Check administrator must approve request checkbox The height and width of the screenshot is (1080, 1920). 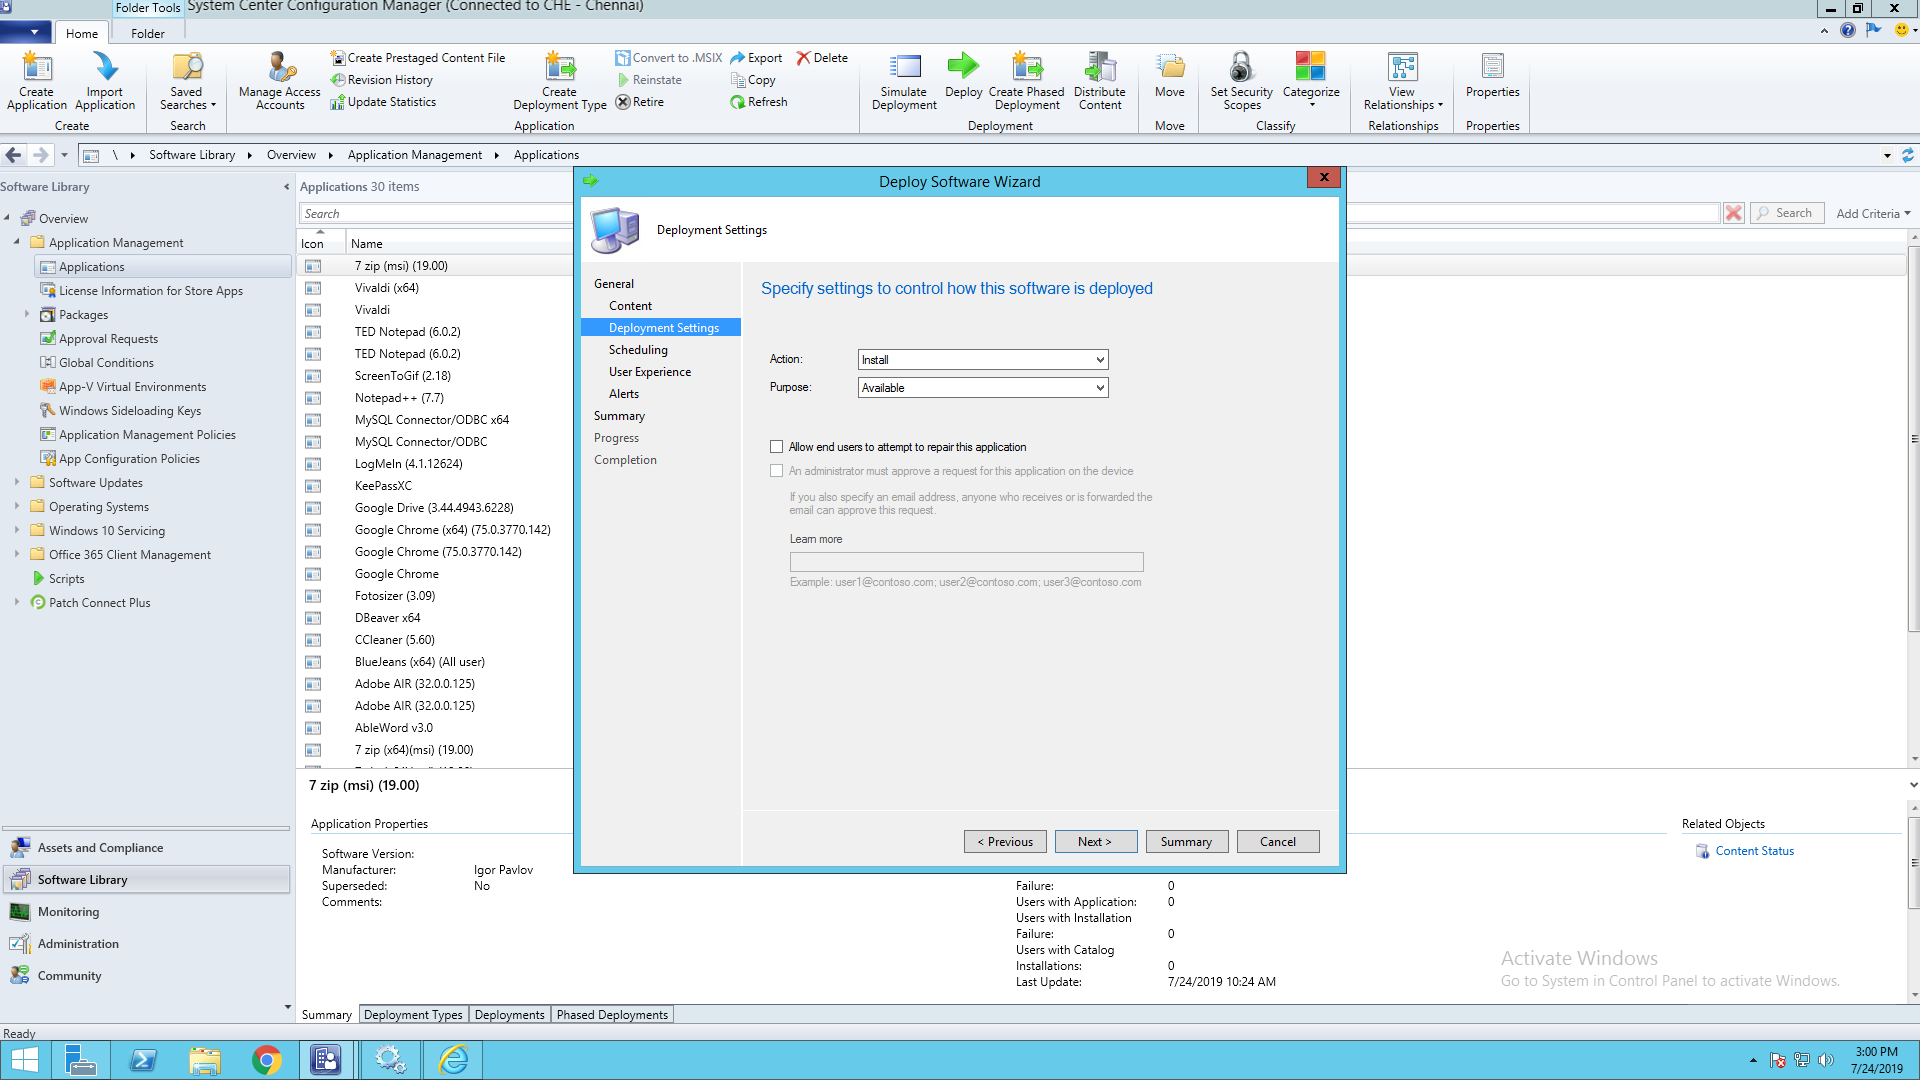tap(777, 471)
